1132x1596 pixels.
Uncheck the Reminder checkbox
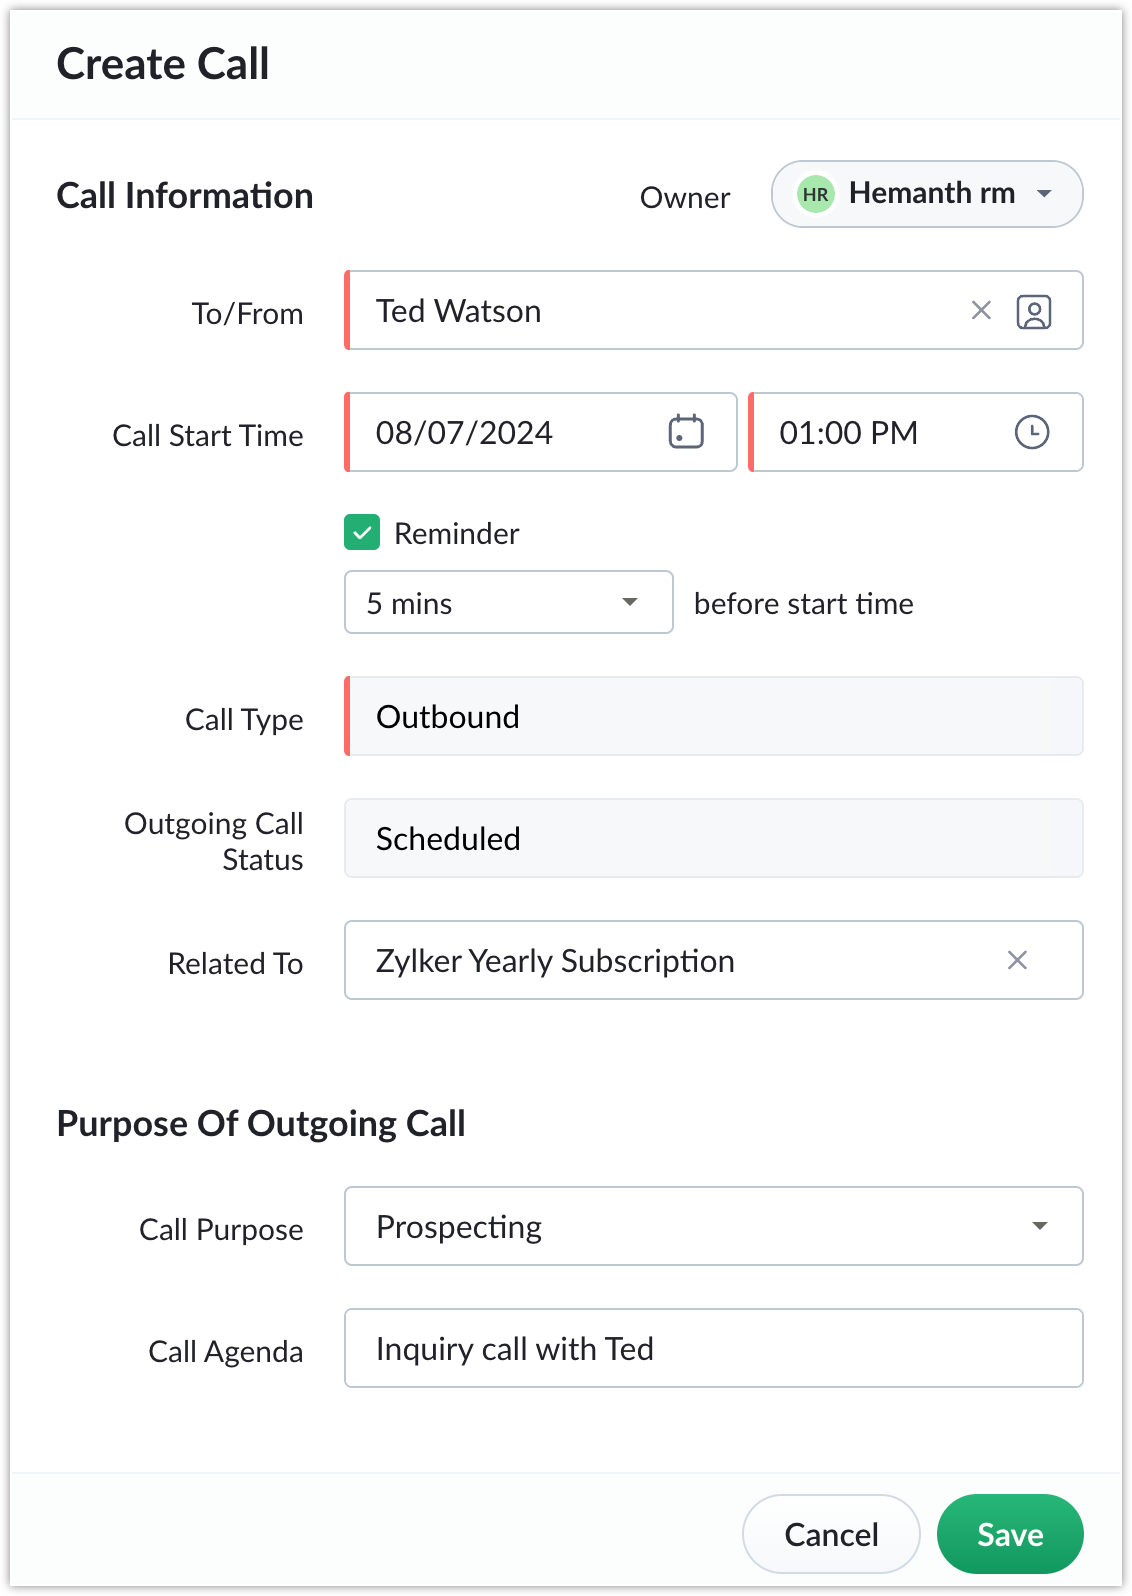tap(362, 533)
